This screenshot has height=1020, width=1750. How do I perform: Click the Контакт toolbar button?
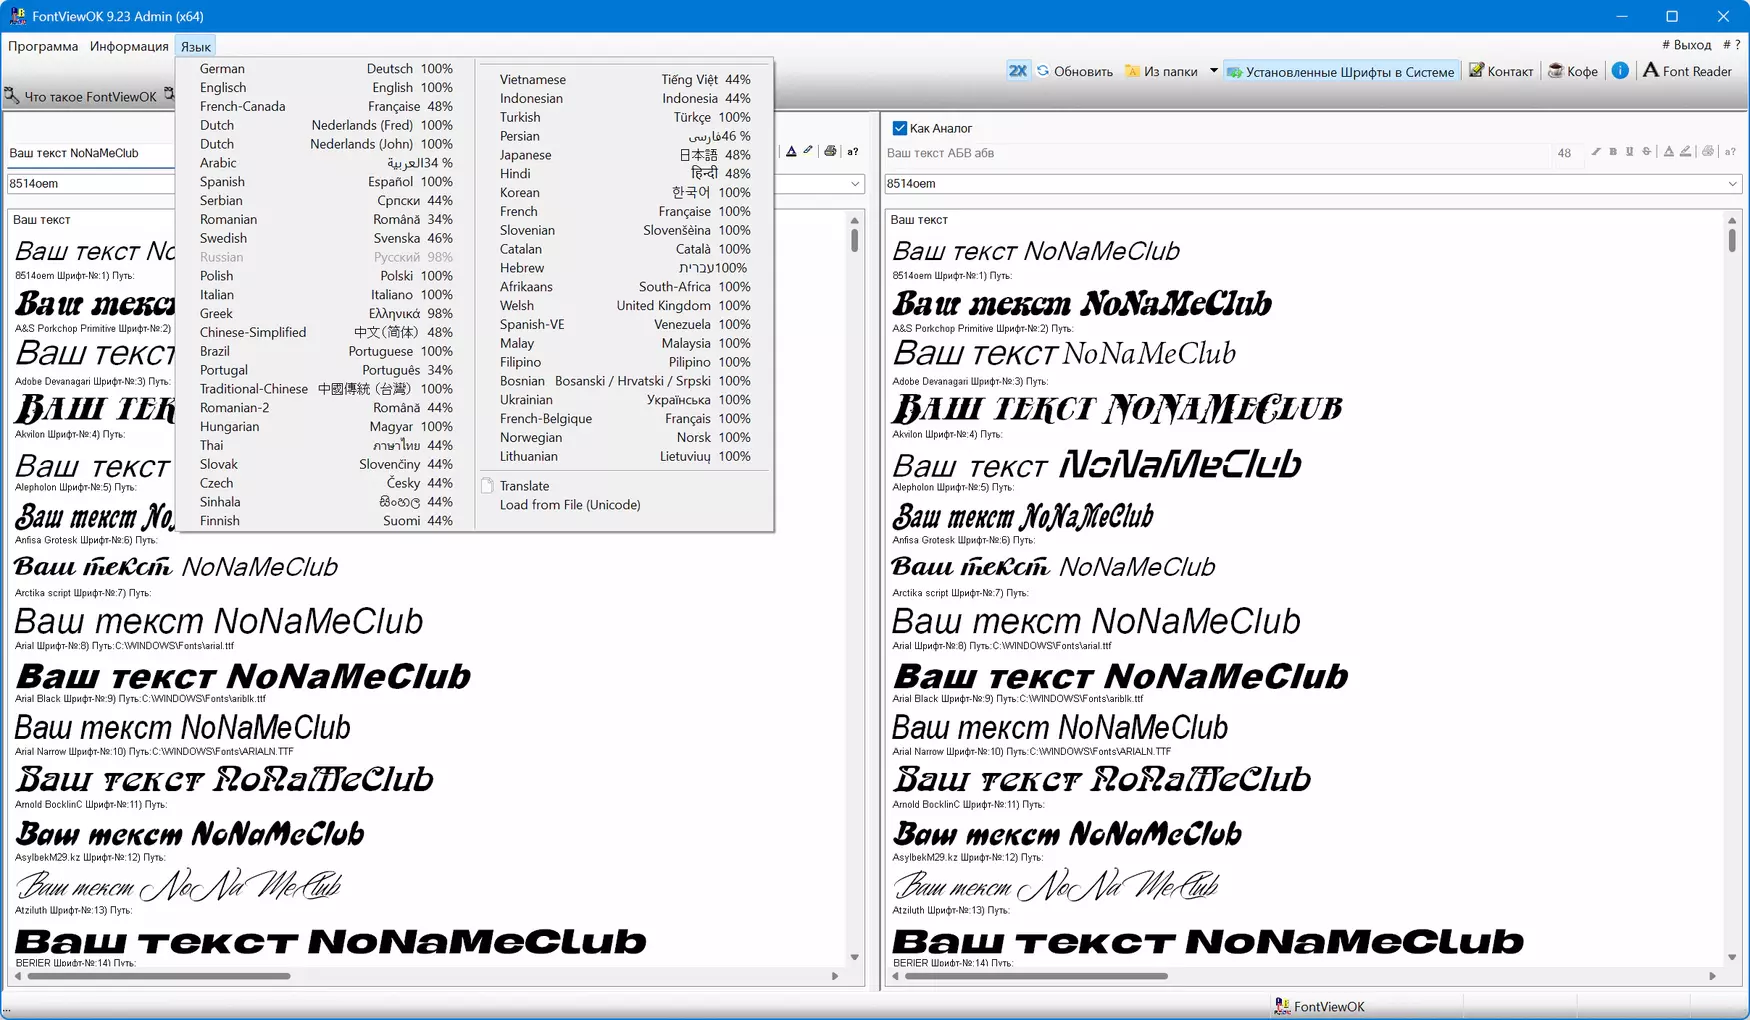click(1500, 71)
